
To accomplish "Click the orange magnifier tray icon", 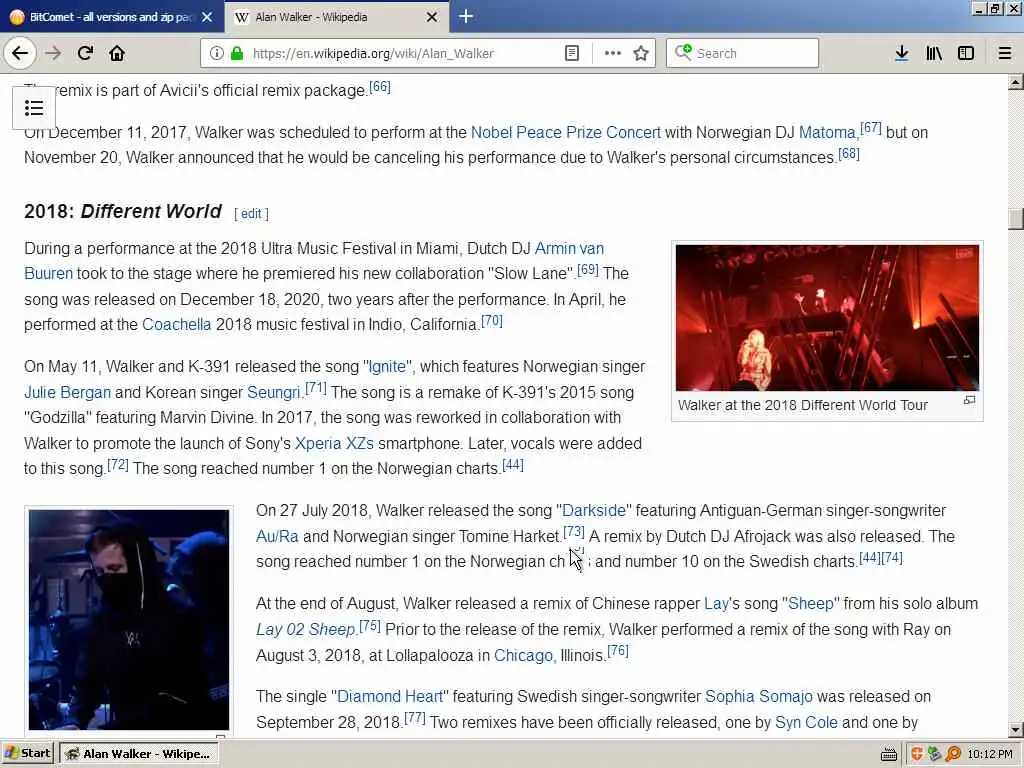I will 953,754.
